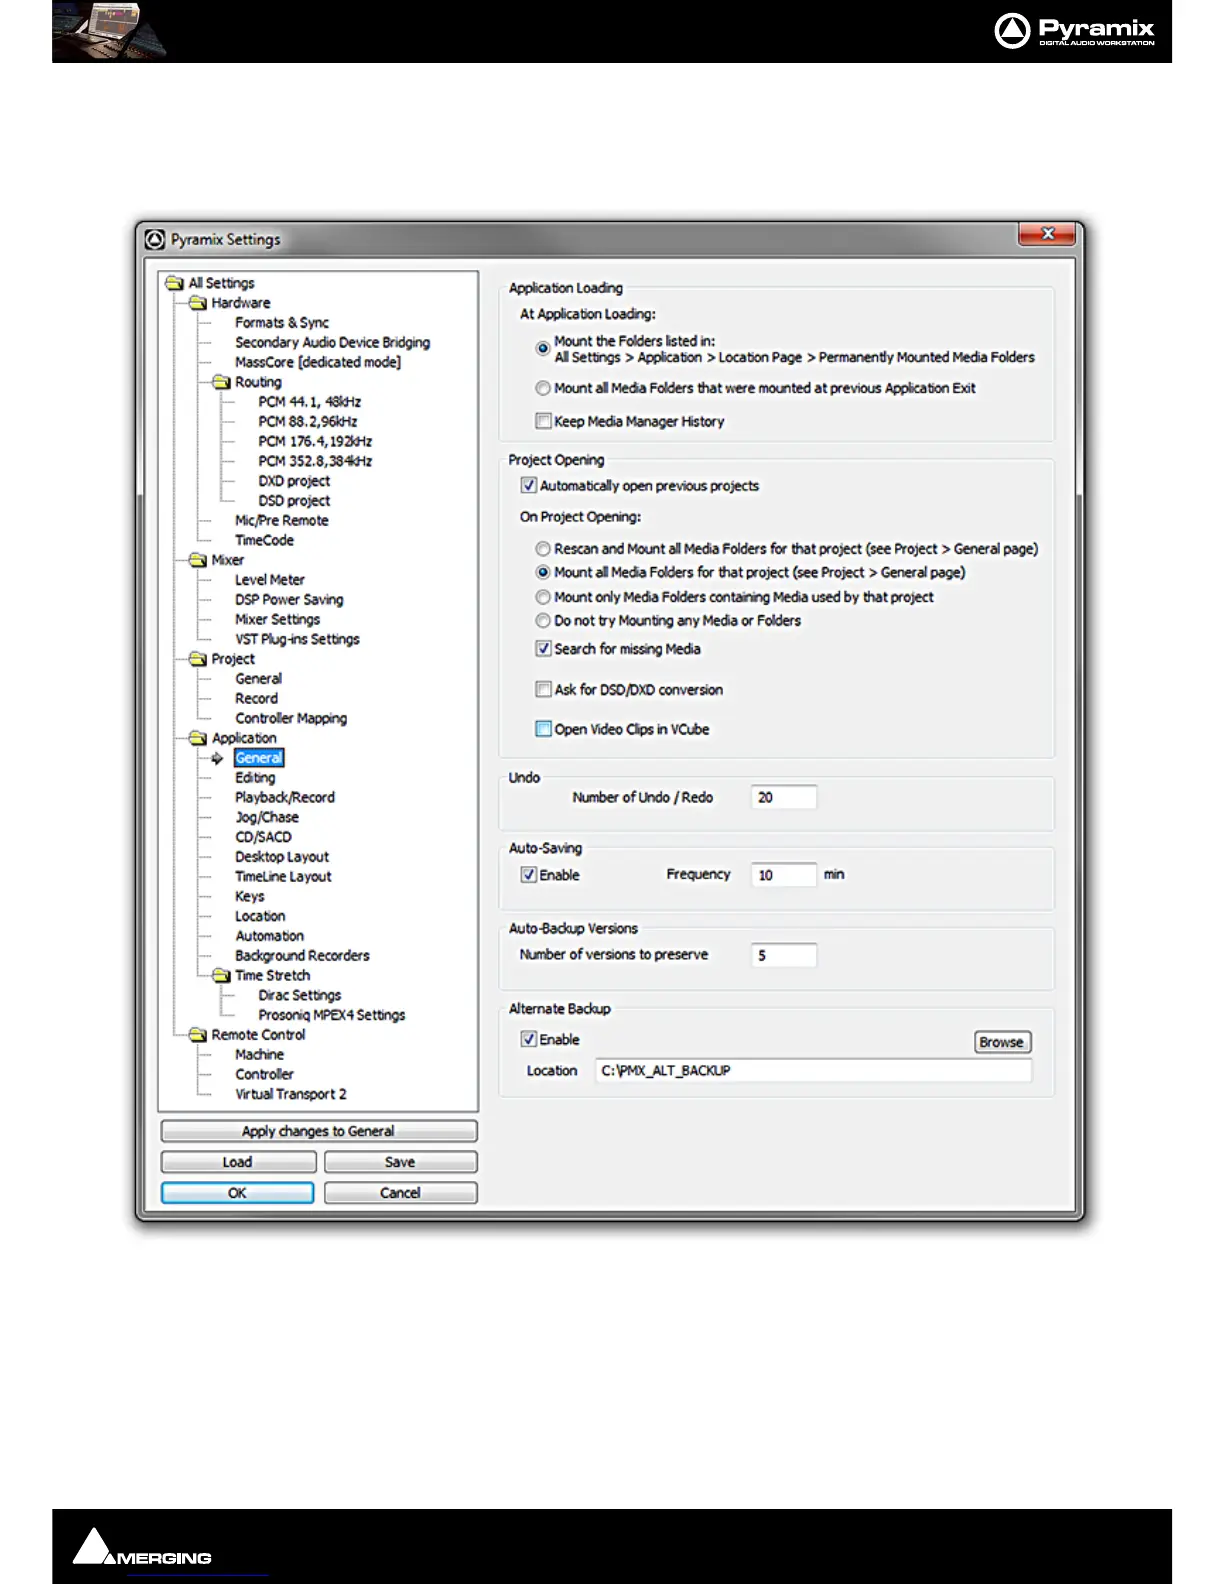The height and width of the screenshot is (1584, 1224).
Task: Click the backup Location path field
Action: (813, 1070)
